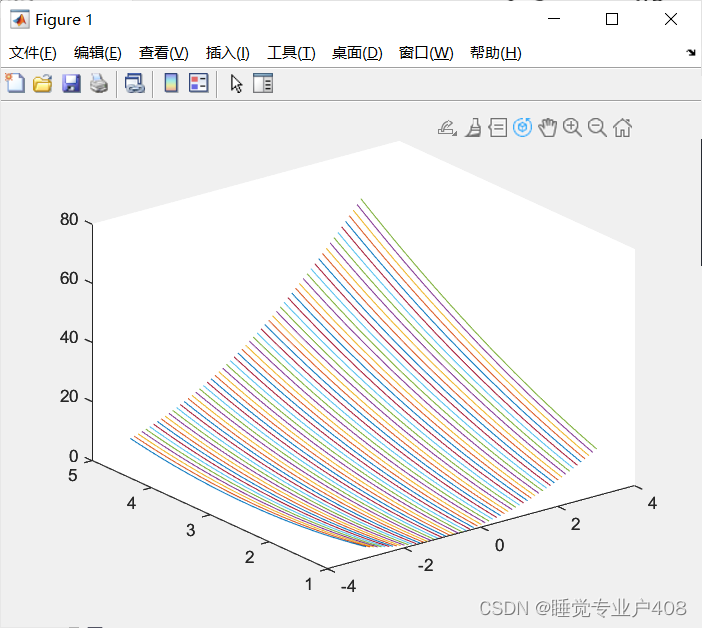
Task: Insert a legend via toolbar icon
Action: (199, 83)
